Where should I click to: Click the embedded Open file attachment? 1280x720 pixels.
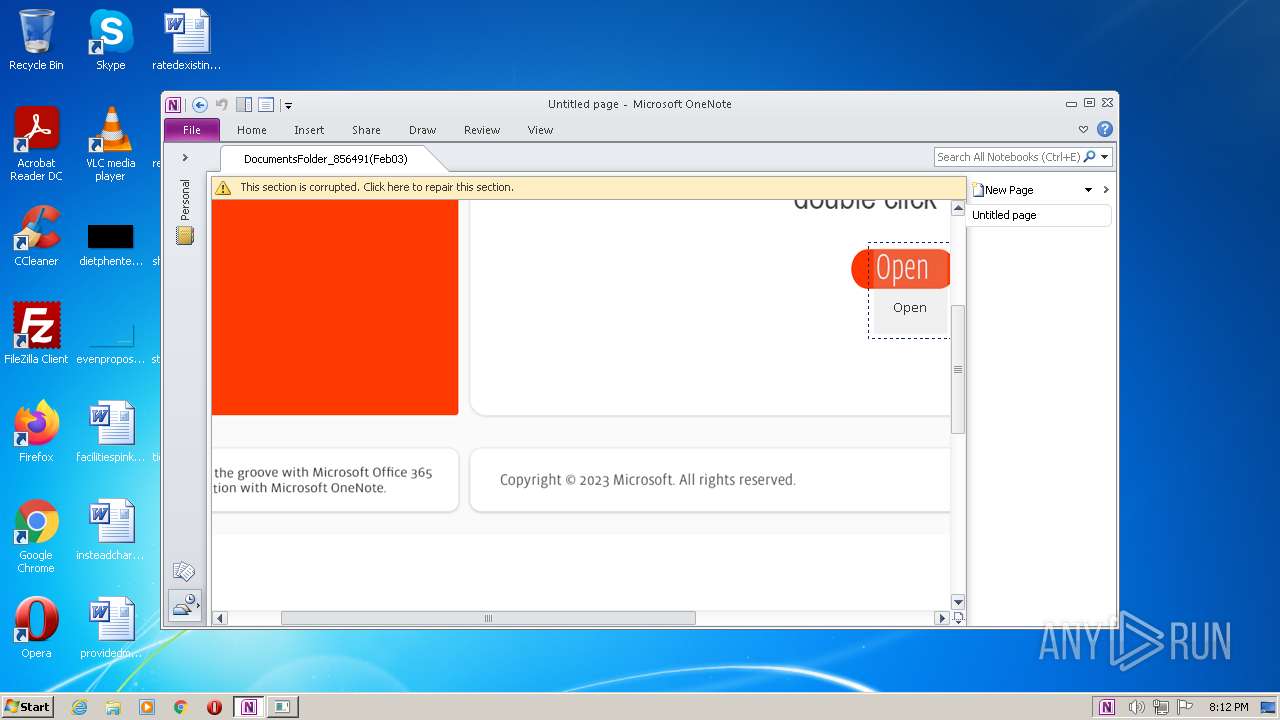(x=910, y=308)
